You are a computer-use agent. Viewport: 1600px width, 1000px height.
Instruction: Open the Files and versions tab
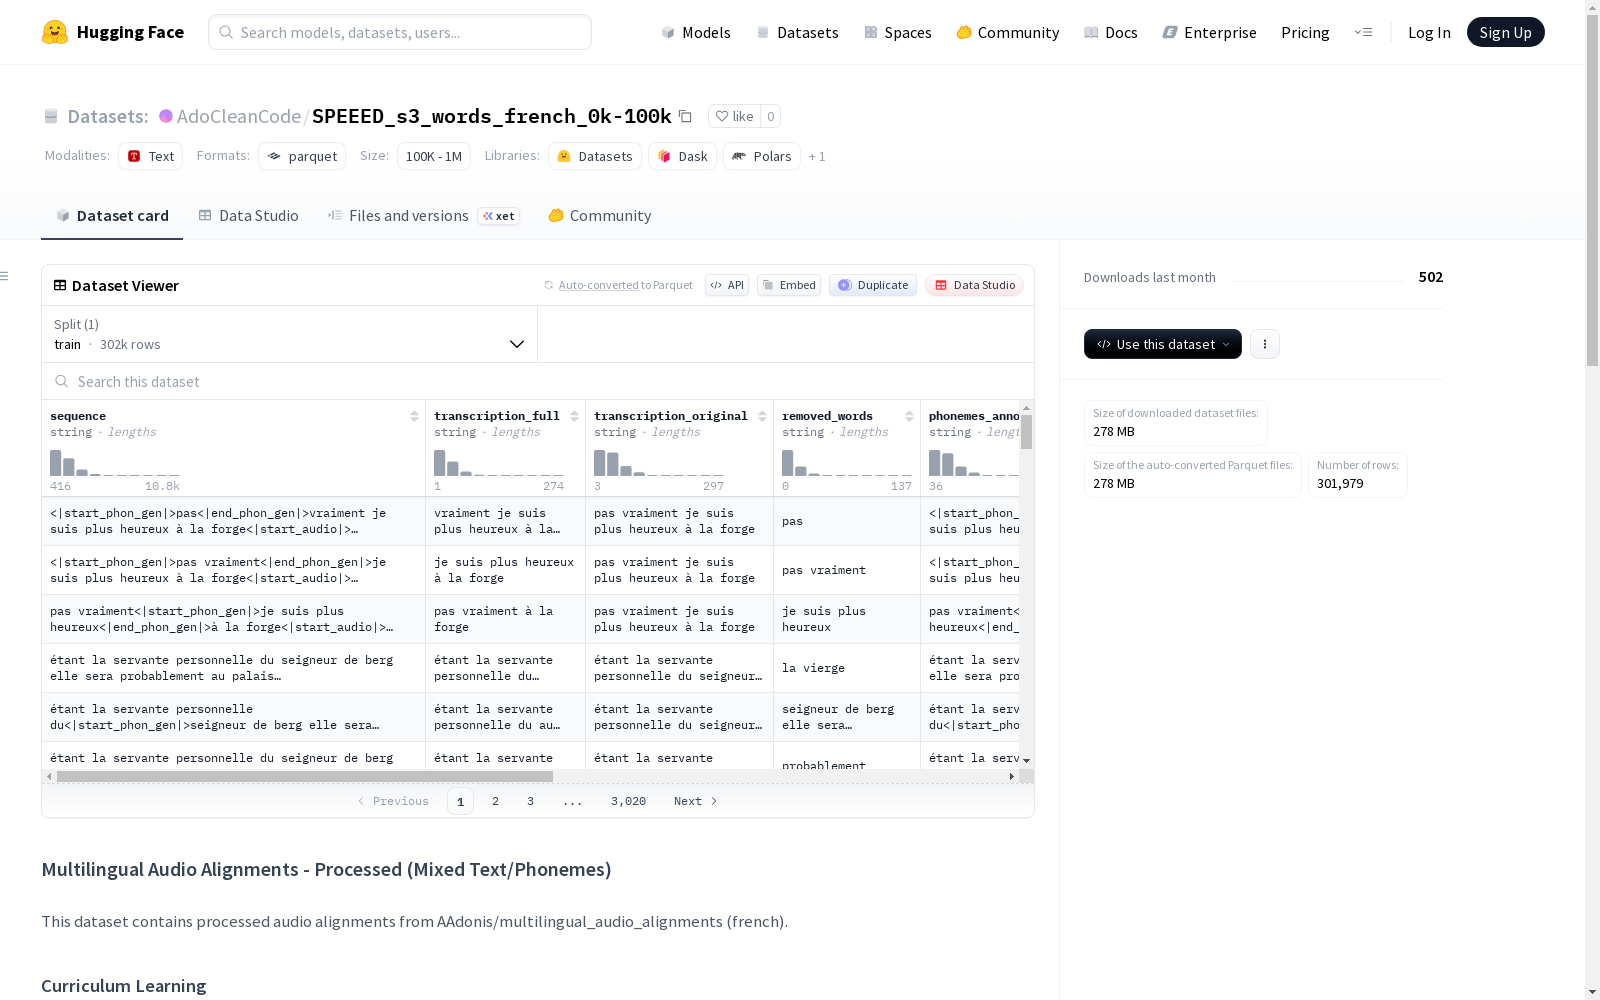tap(424, 215)
